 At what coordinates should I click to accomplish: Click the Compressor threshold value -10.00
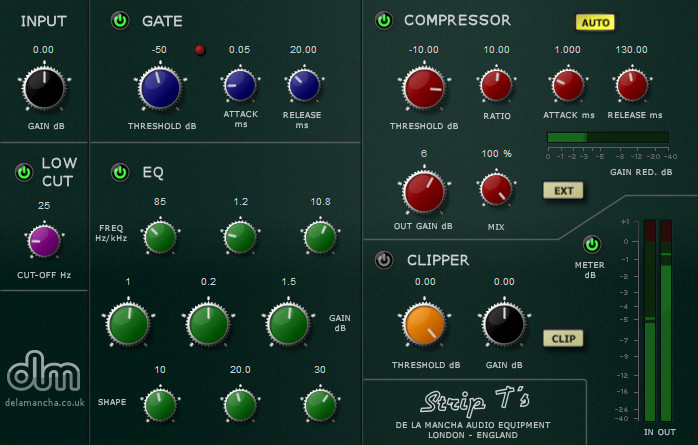point(424,50)
